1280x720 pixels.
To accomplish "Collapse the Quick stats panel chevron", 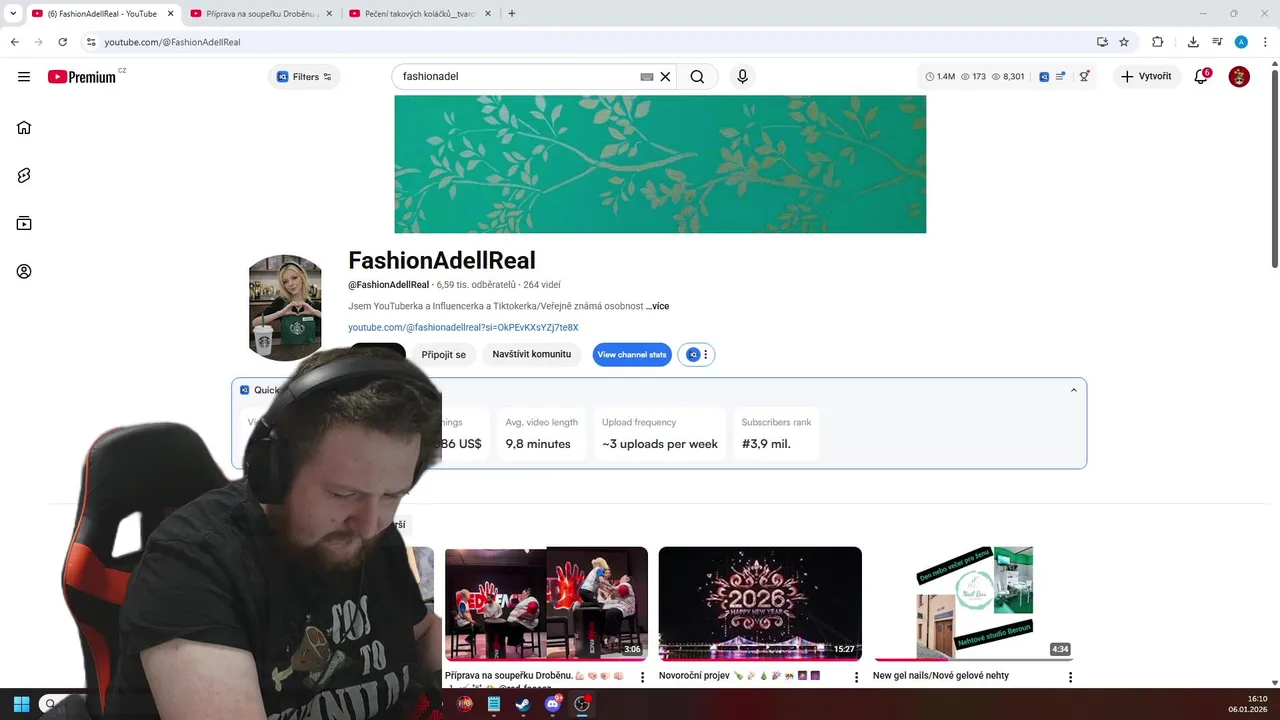I will pyautogui.click(x=1074, y=390).
